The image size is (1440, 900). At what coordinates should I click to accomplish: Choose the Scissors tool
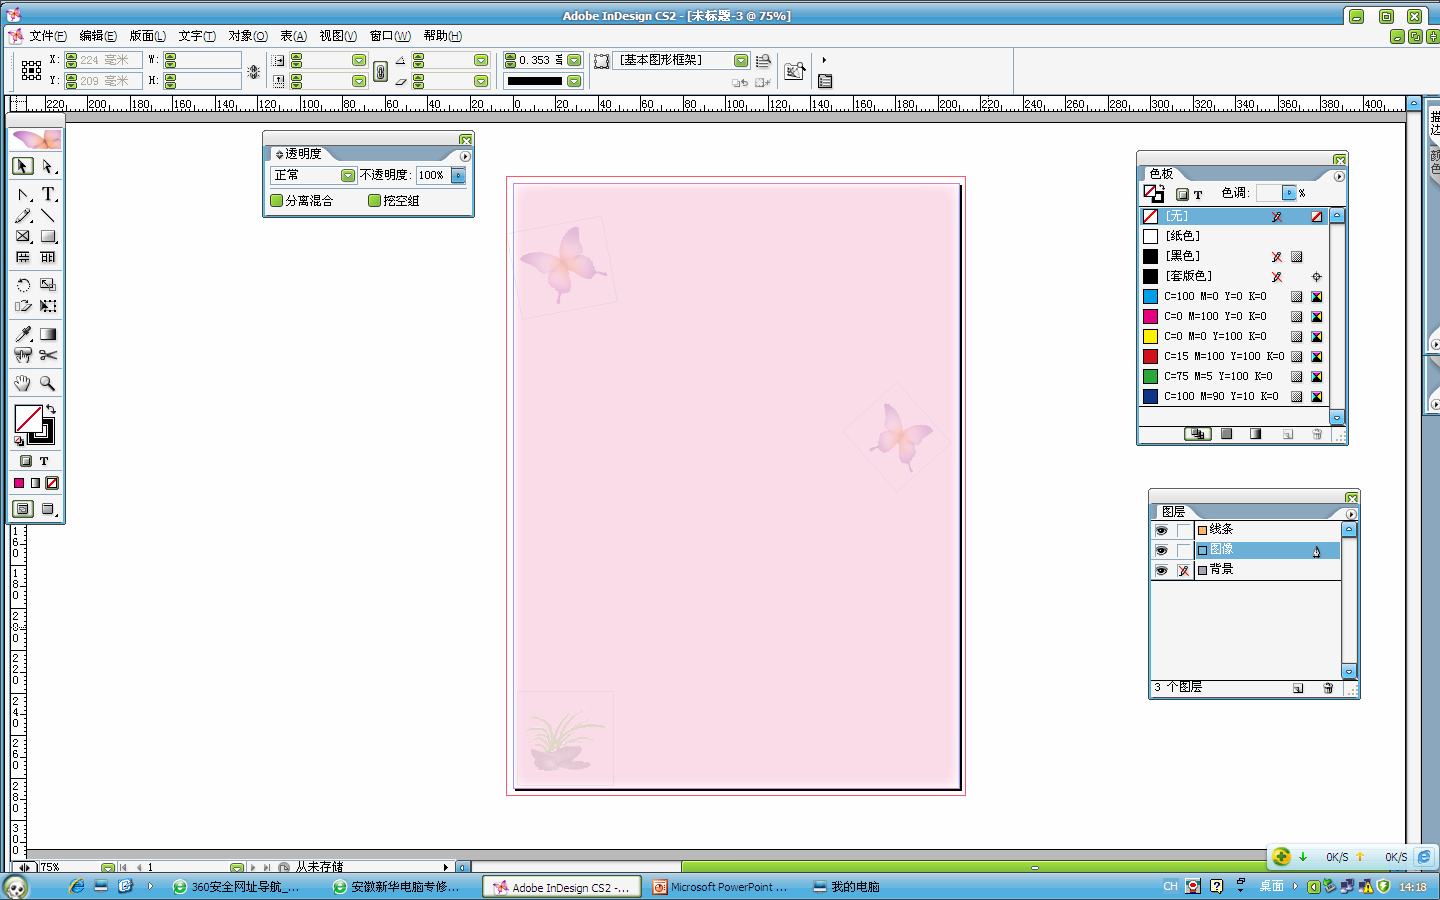[x=48, y=355]
